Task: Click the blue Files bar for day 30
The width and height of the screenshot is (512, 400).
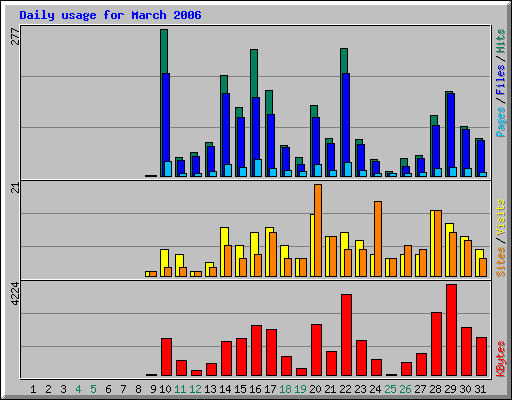Action: (x=466, y=149)
